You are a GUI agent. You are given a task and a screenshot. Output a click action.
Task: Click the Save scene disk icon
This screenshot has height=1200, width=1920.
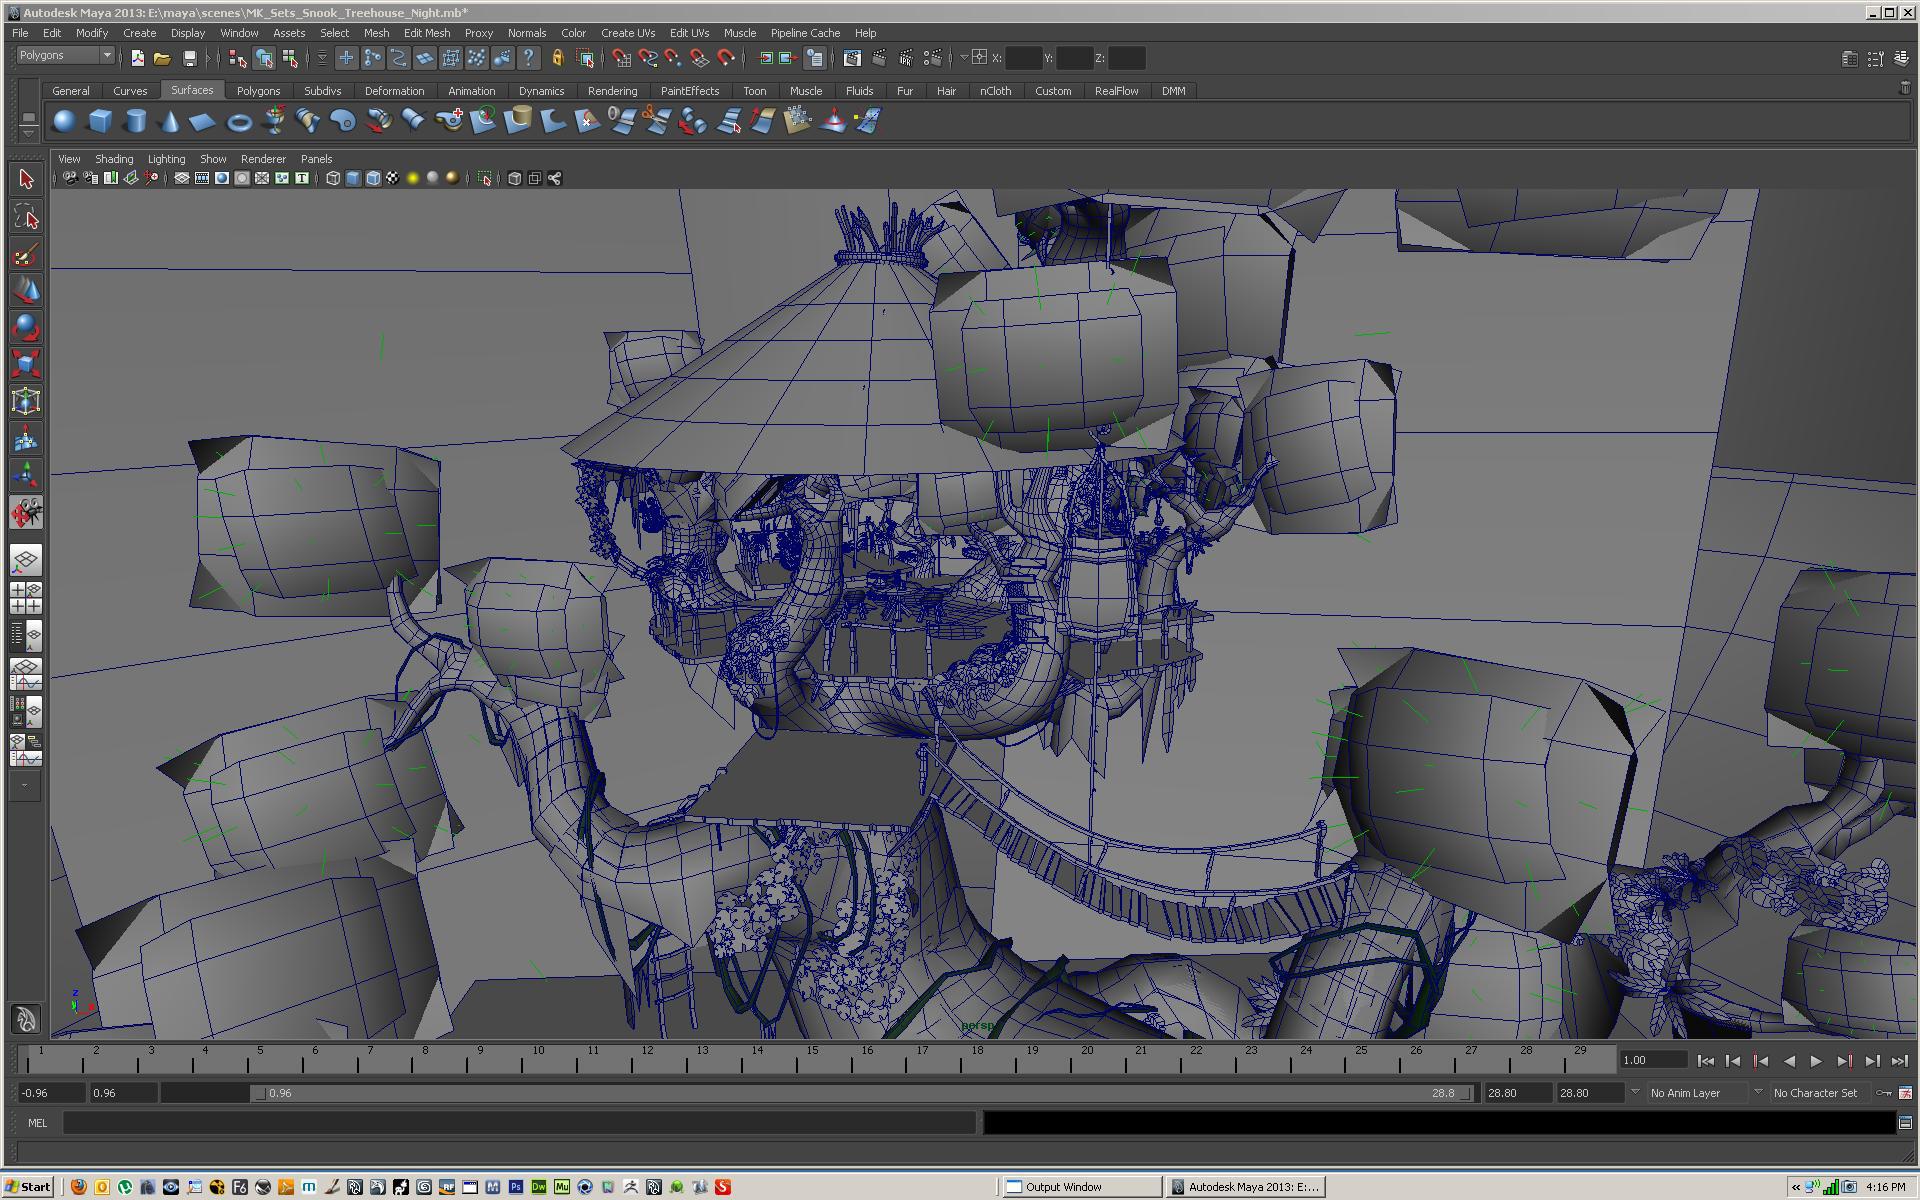pos(189,58)
